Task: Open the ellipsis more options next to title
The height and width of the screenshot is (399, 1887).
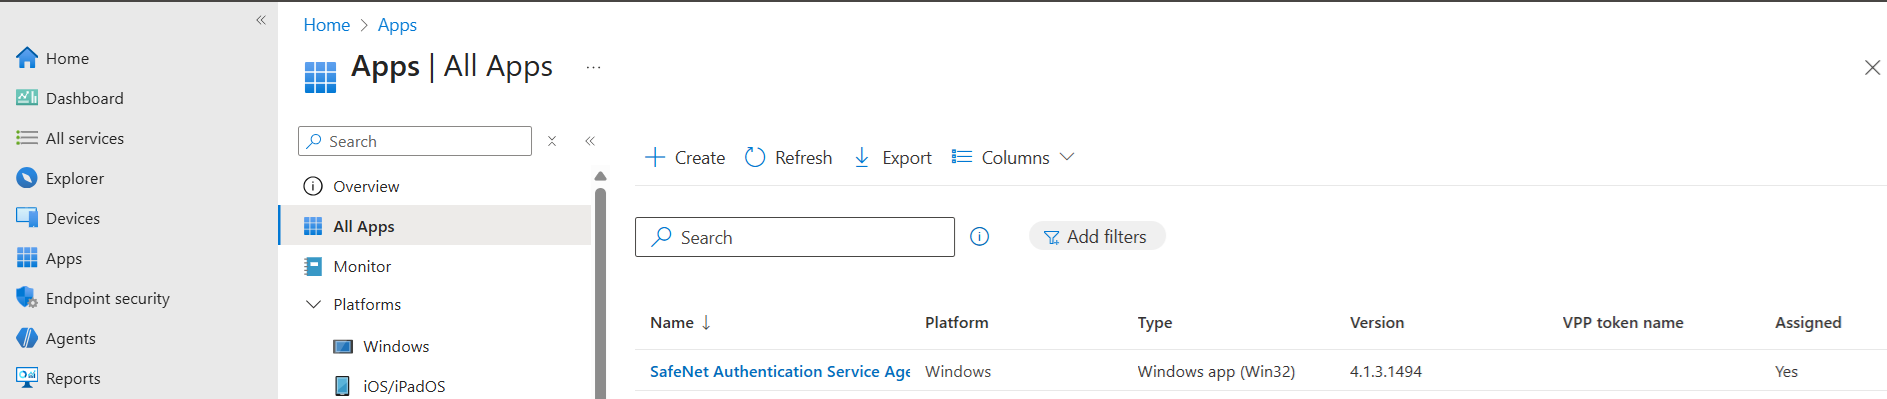Action: (593, 68)
